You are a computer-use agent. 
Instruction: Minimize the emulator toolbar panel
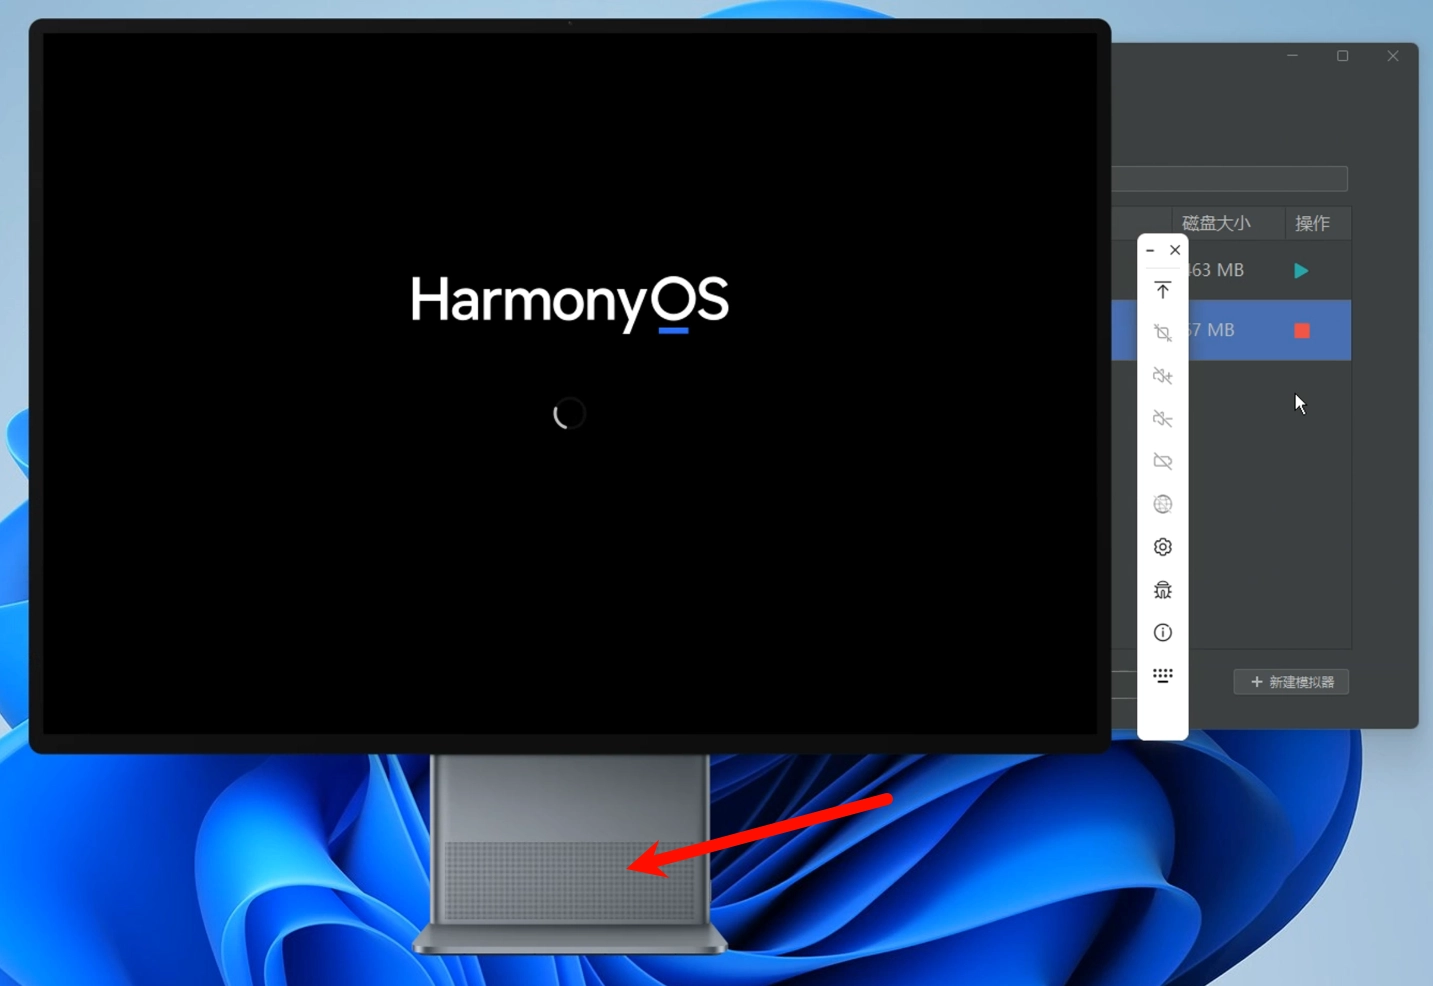point(1150,250)
